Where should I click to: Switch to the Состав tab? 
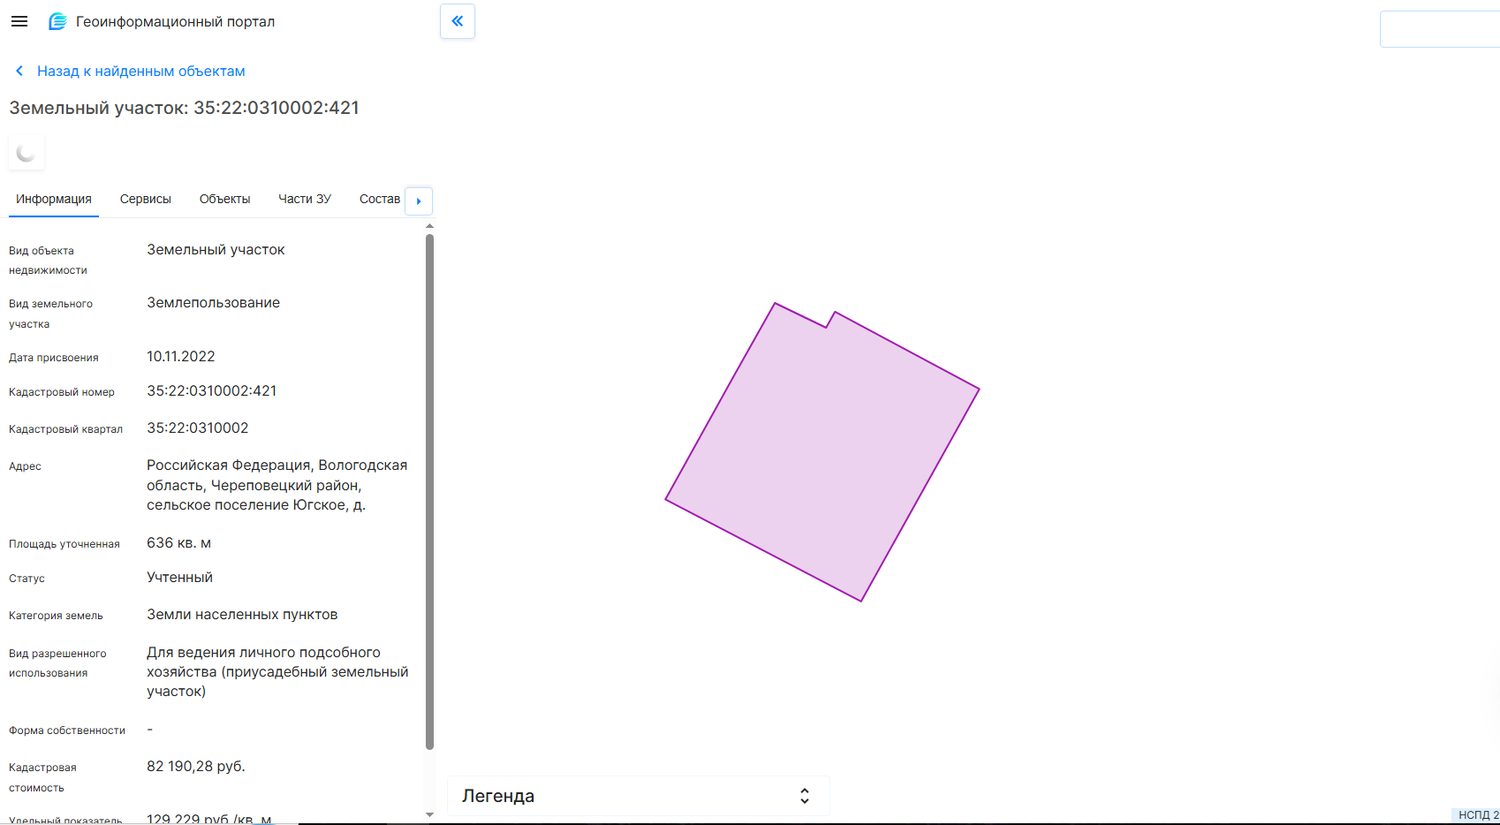point(380,199)
